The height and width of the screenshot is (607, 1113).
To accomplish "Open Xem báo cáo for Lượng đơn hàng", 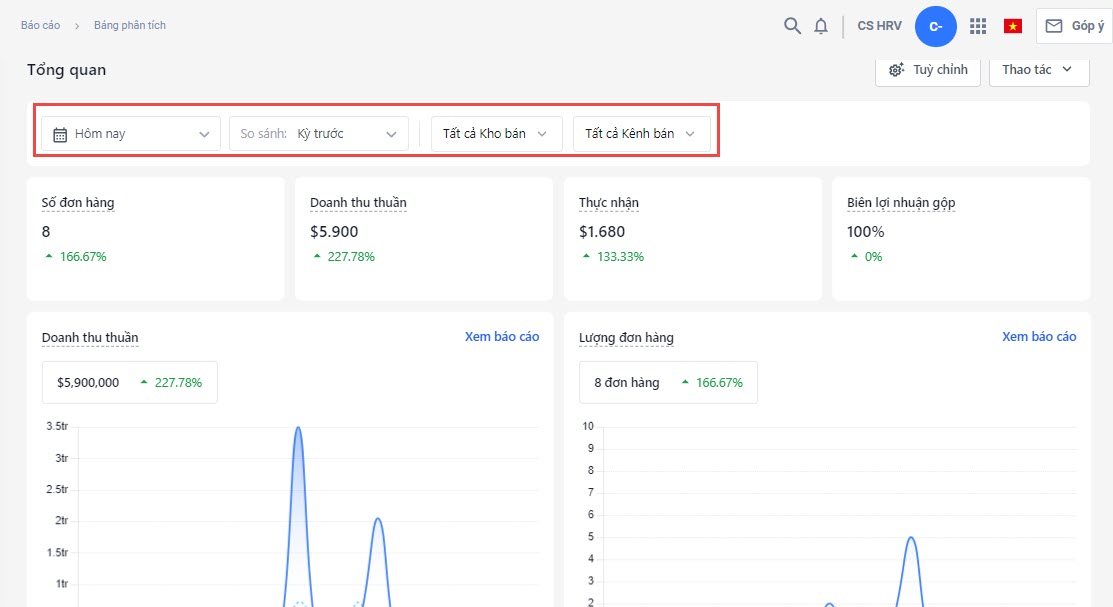I will pos(1039,337).
